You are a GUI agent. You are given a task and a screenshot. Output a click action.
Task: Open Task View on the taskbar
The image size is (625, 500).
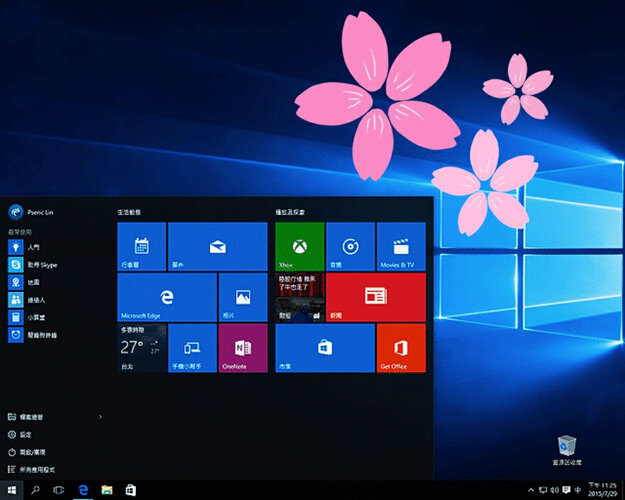click(59, 490)
